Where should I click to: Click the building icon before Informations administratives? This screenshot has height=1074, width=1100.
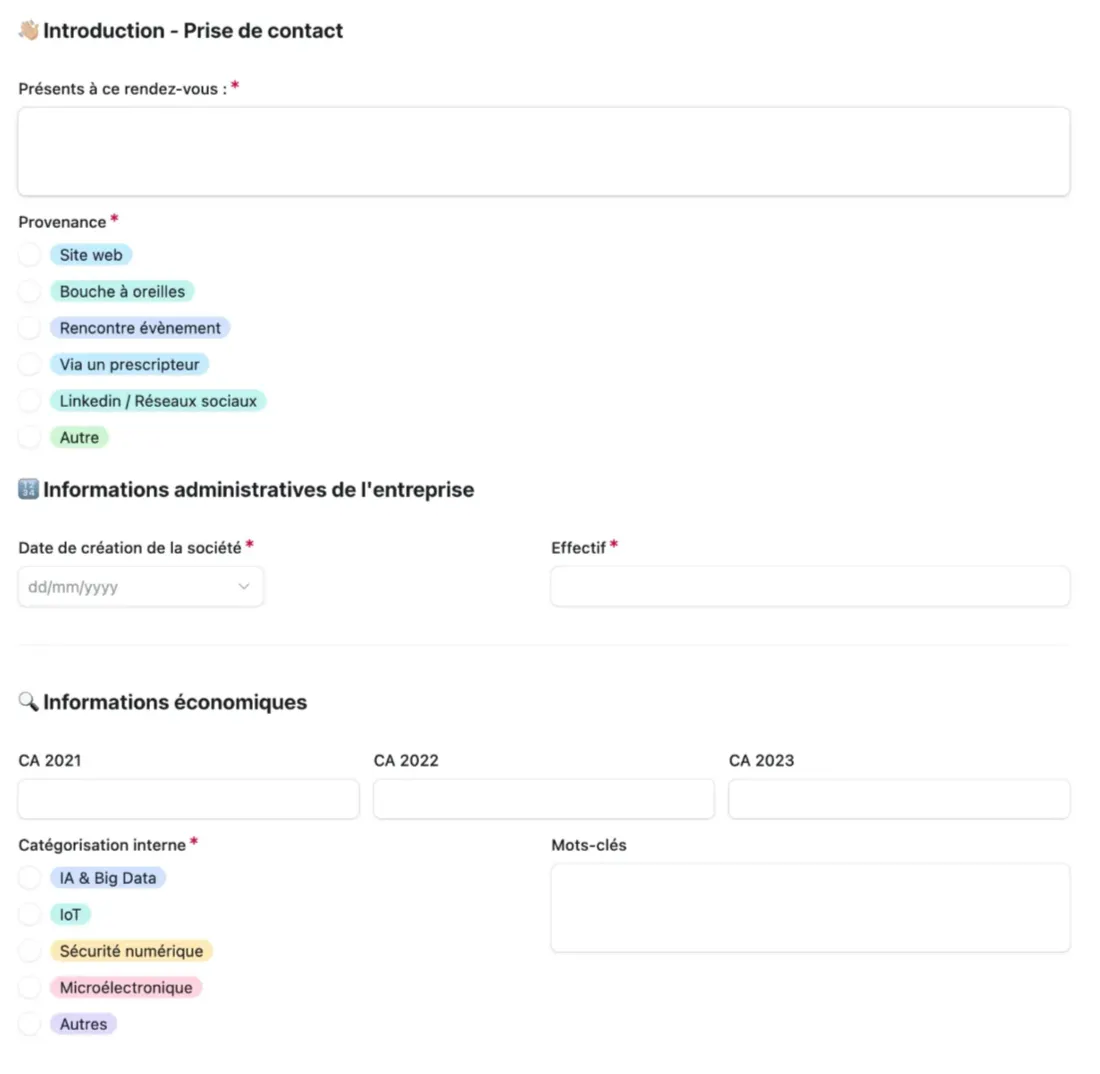(x=29, y=490)
